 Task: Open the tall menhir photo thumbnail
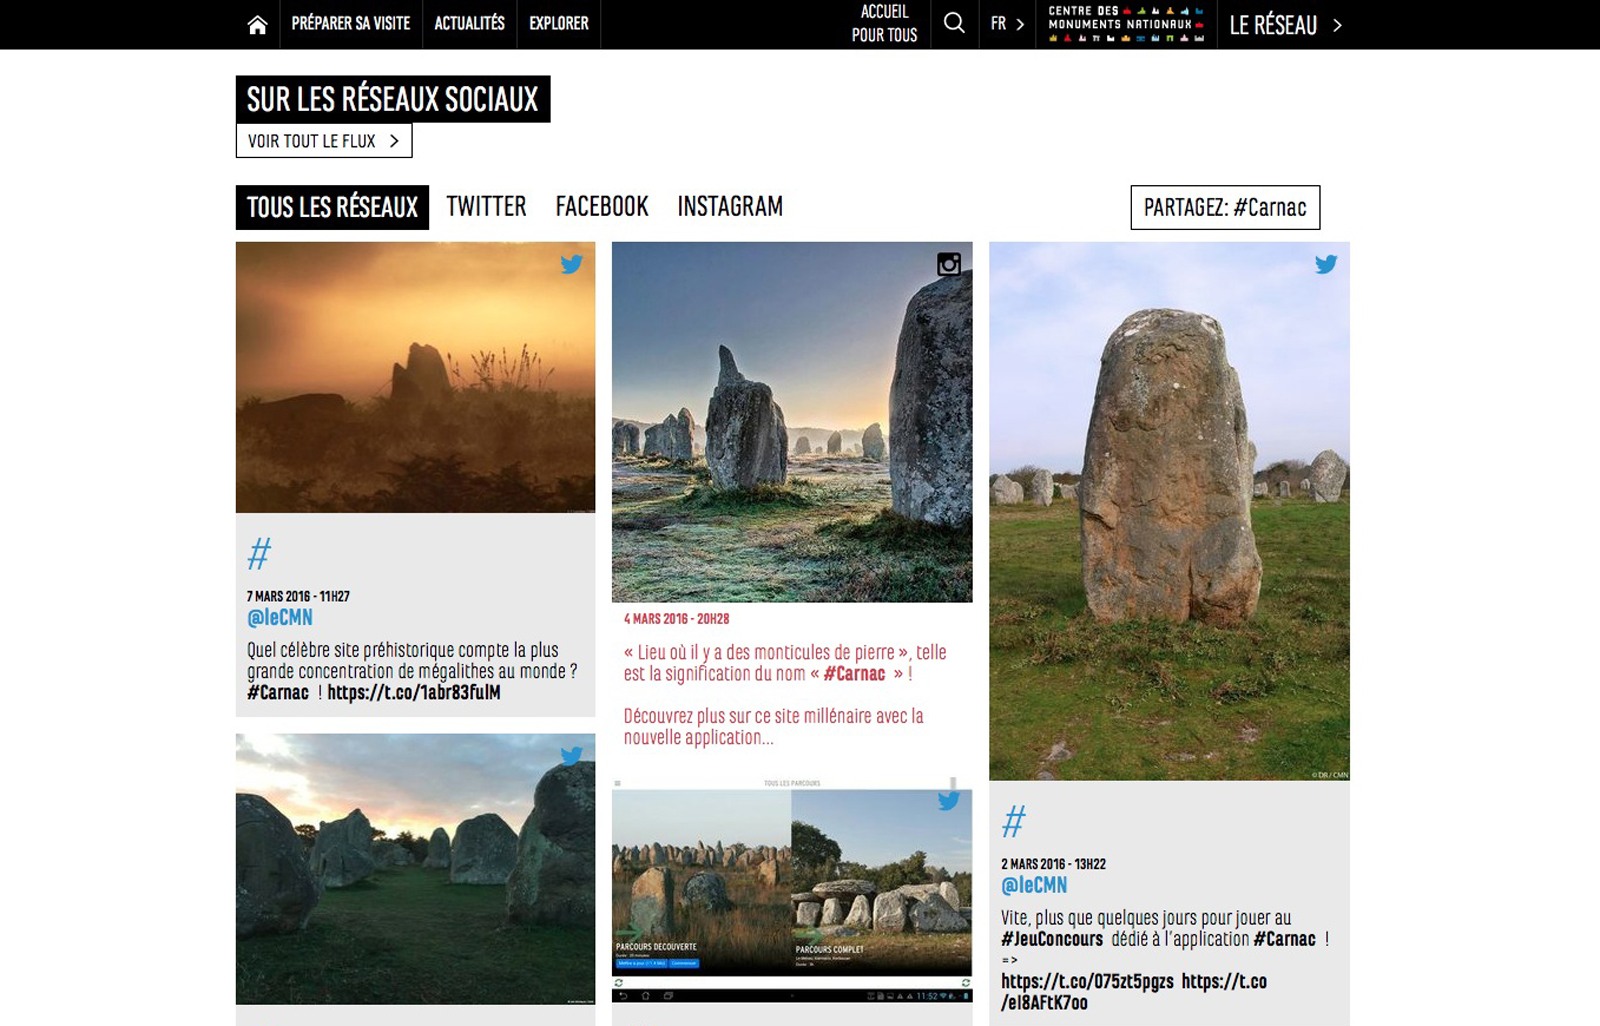point(1169,510)
